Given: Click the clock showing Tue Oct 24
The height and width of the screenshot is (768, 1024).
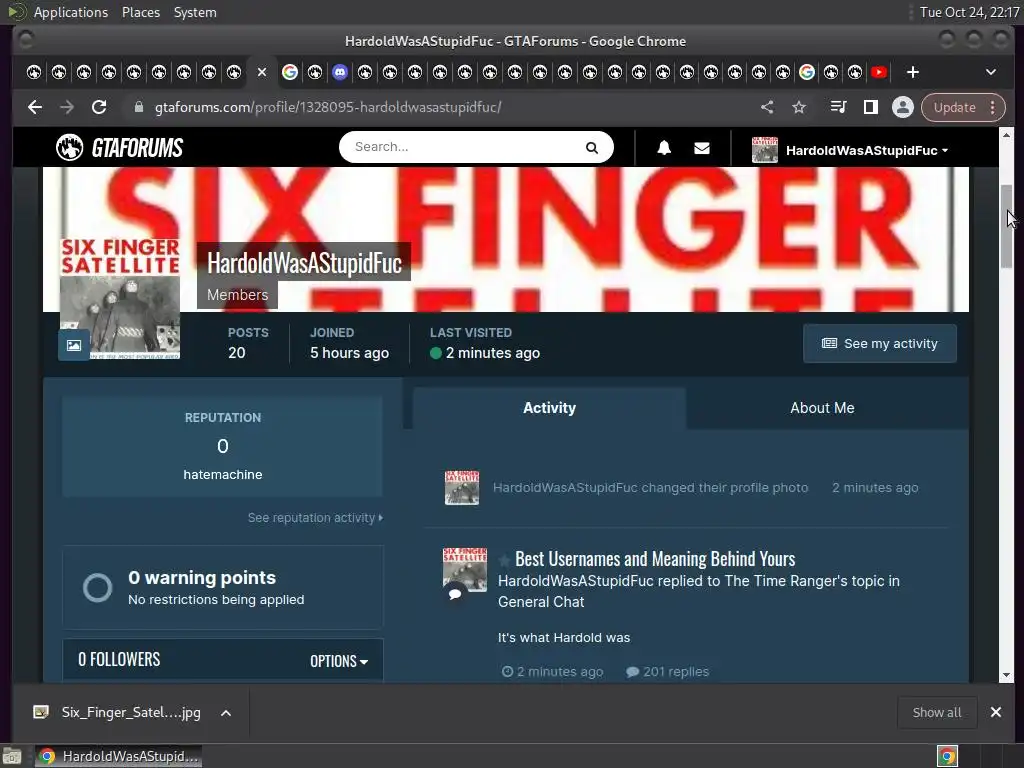Looking at the screenshot, I should [969, 12].
